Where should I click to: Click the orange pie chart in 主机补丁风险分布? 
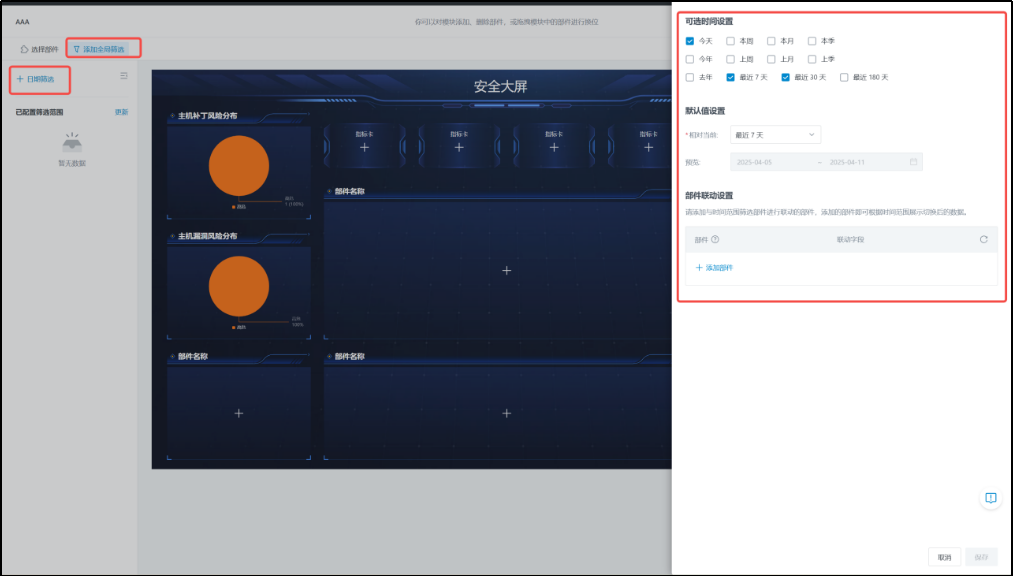click(x=238, y=166)
